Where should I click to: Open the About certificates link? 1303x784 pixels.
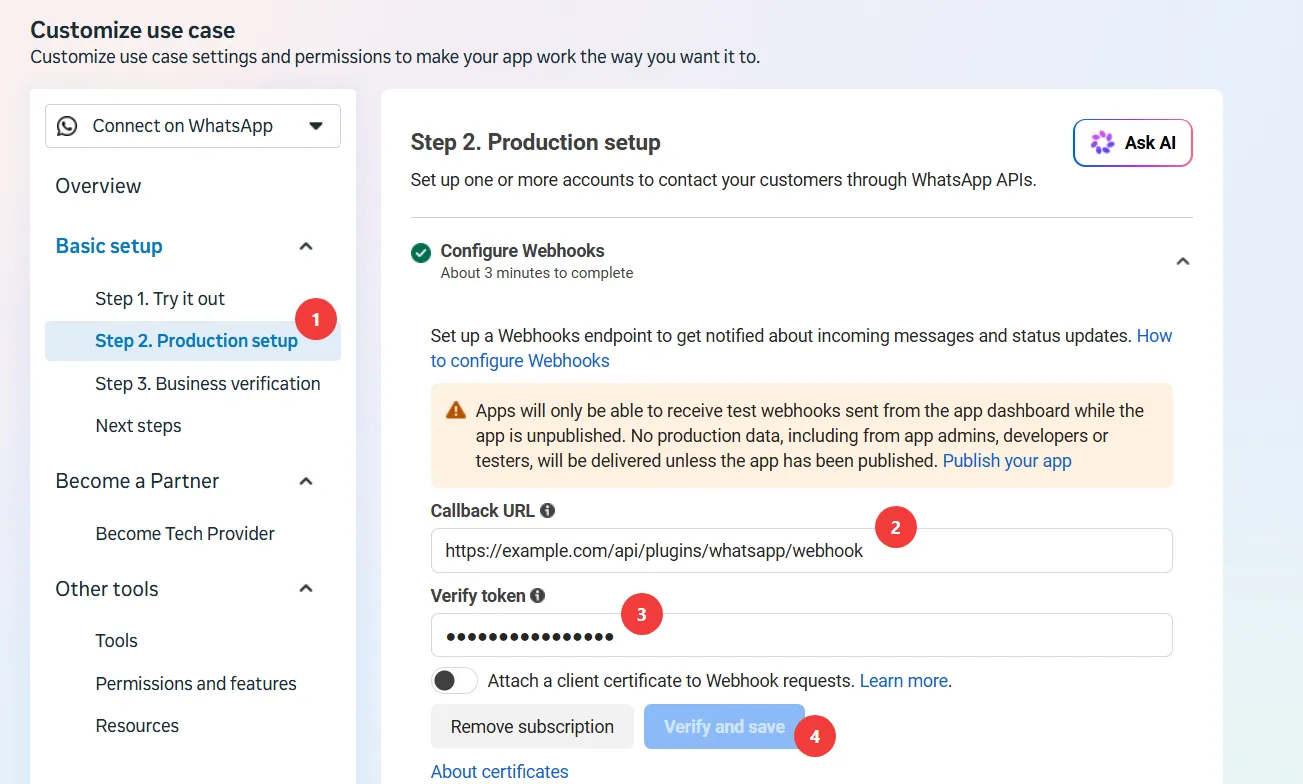(x=499, y=771)
